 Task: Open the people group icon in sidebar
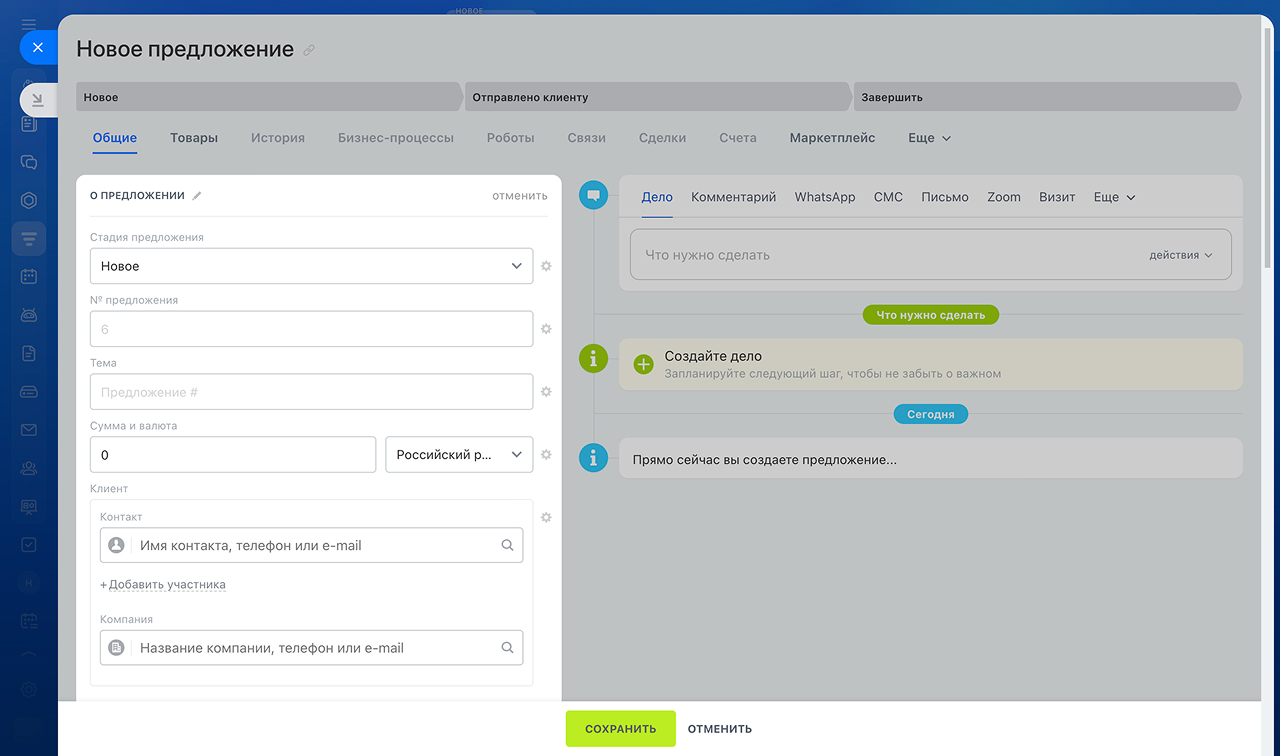(x=29, y=468)
